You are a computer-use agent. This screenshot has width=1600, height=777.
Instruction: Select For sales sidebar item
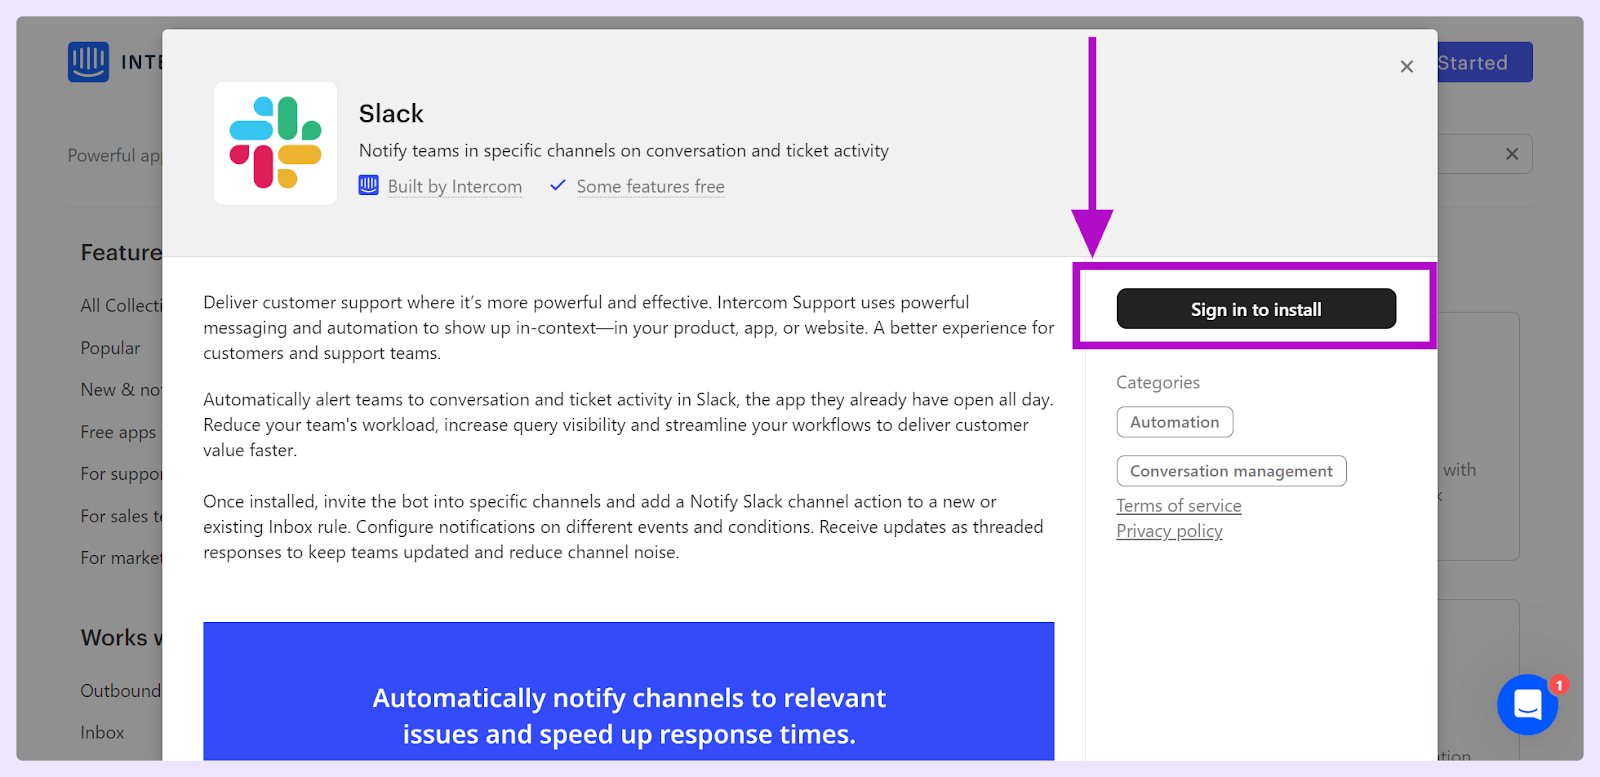coord(121,516)
